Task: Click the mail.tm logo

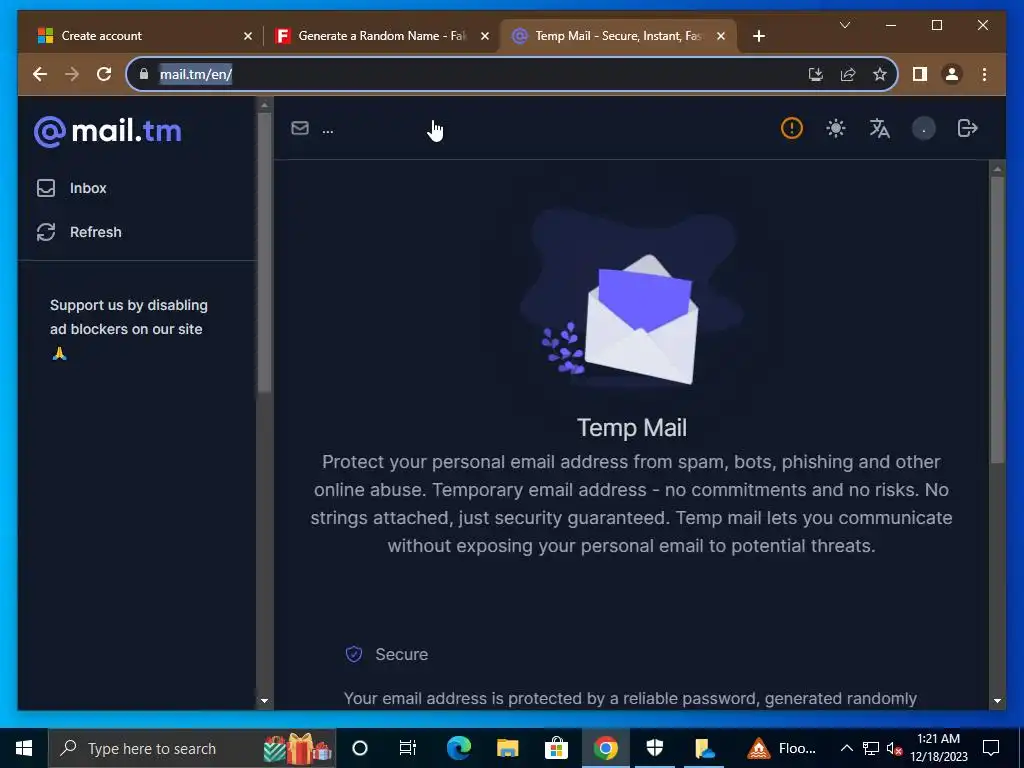Action: coord(108,131)
